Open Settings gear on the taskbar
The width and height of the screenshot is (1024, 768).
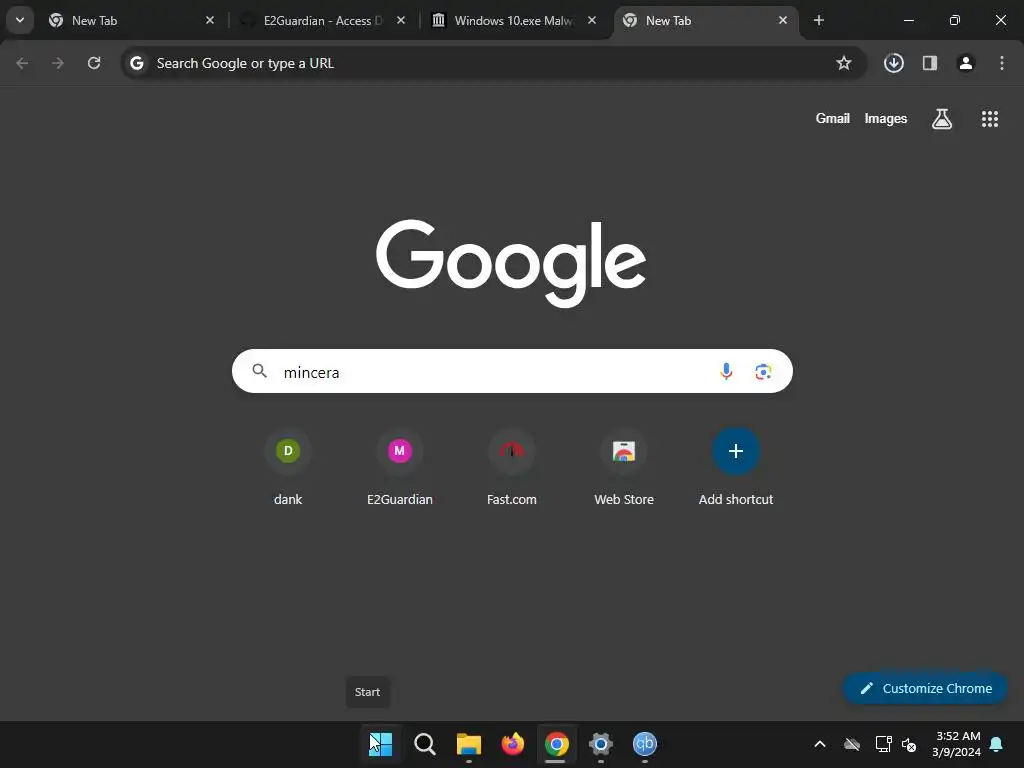(600, 744)
